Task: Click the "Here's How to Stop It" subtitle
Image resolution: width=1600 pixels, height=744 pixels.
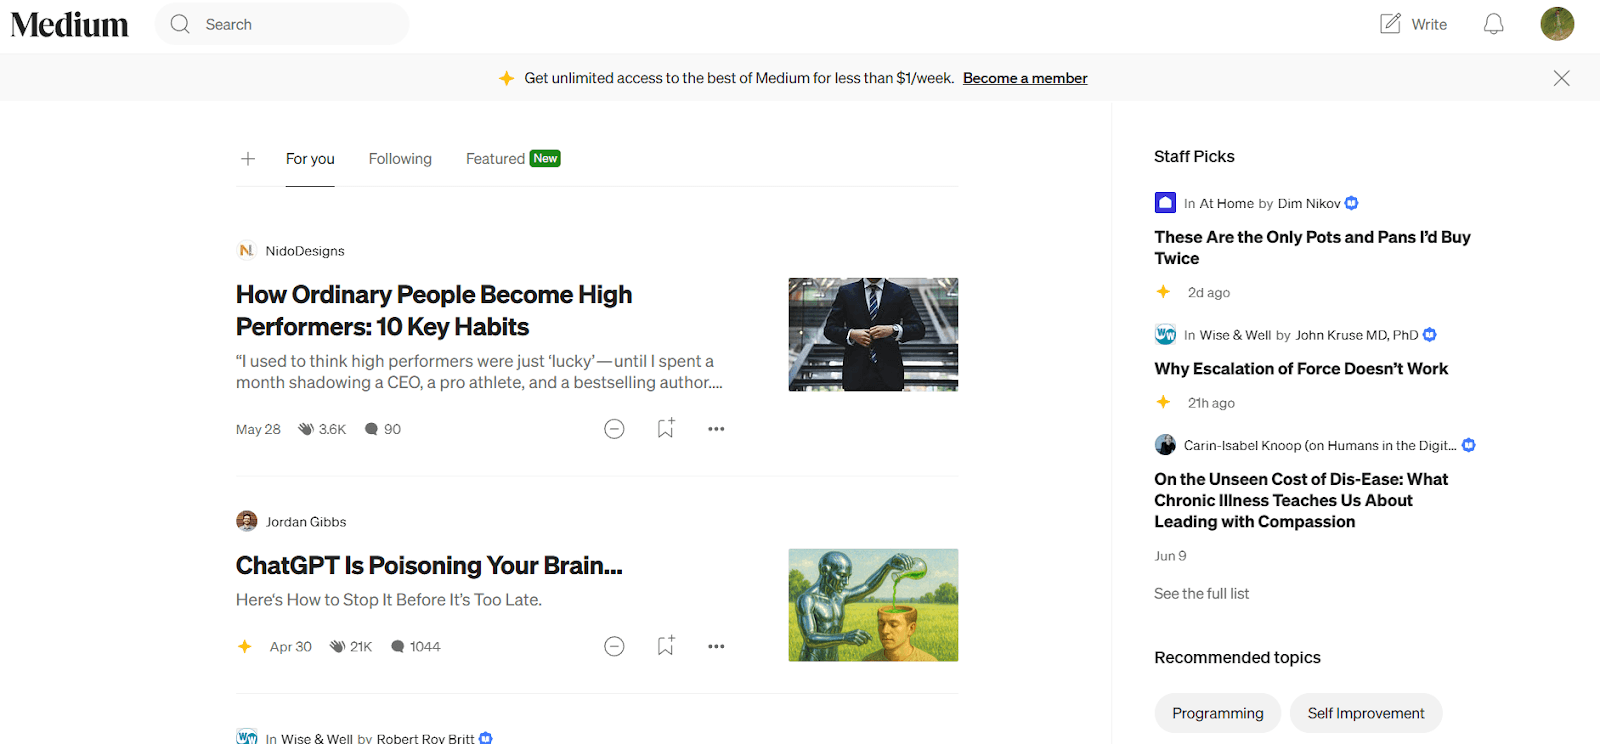Action: (x=389, y=600)
